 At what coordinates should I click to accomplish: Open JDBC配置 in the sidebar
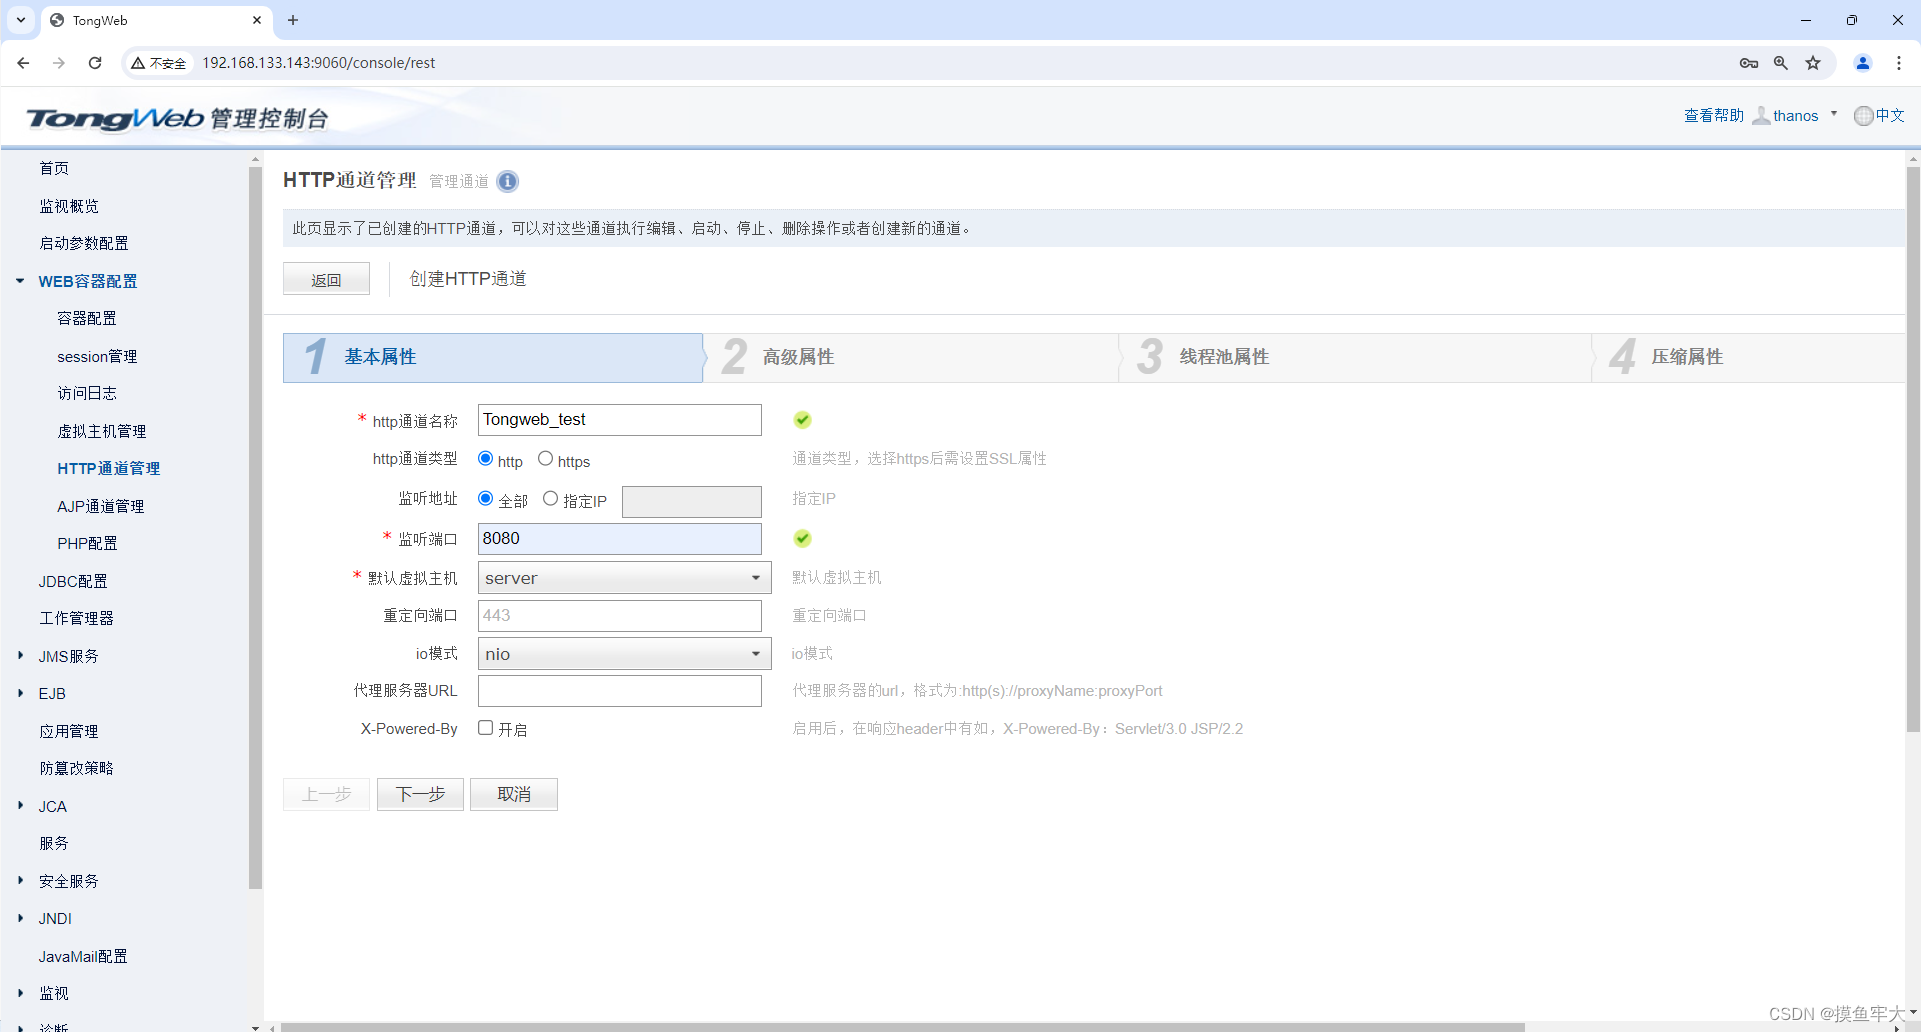point(73,581)
